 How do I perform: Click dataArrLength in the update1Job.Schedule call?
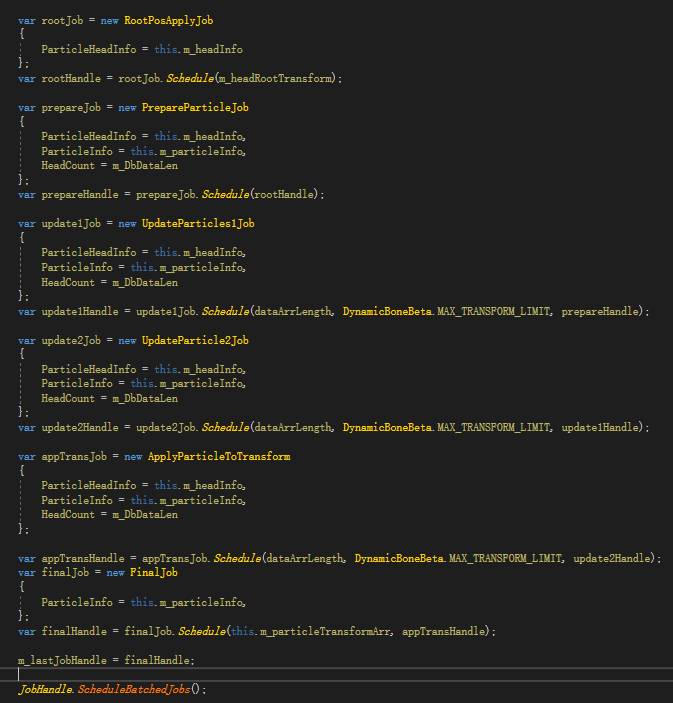point(293,311)
